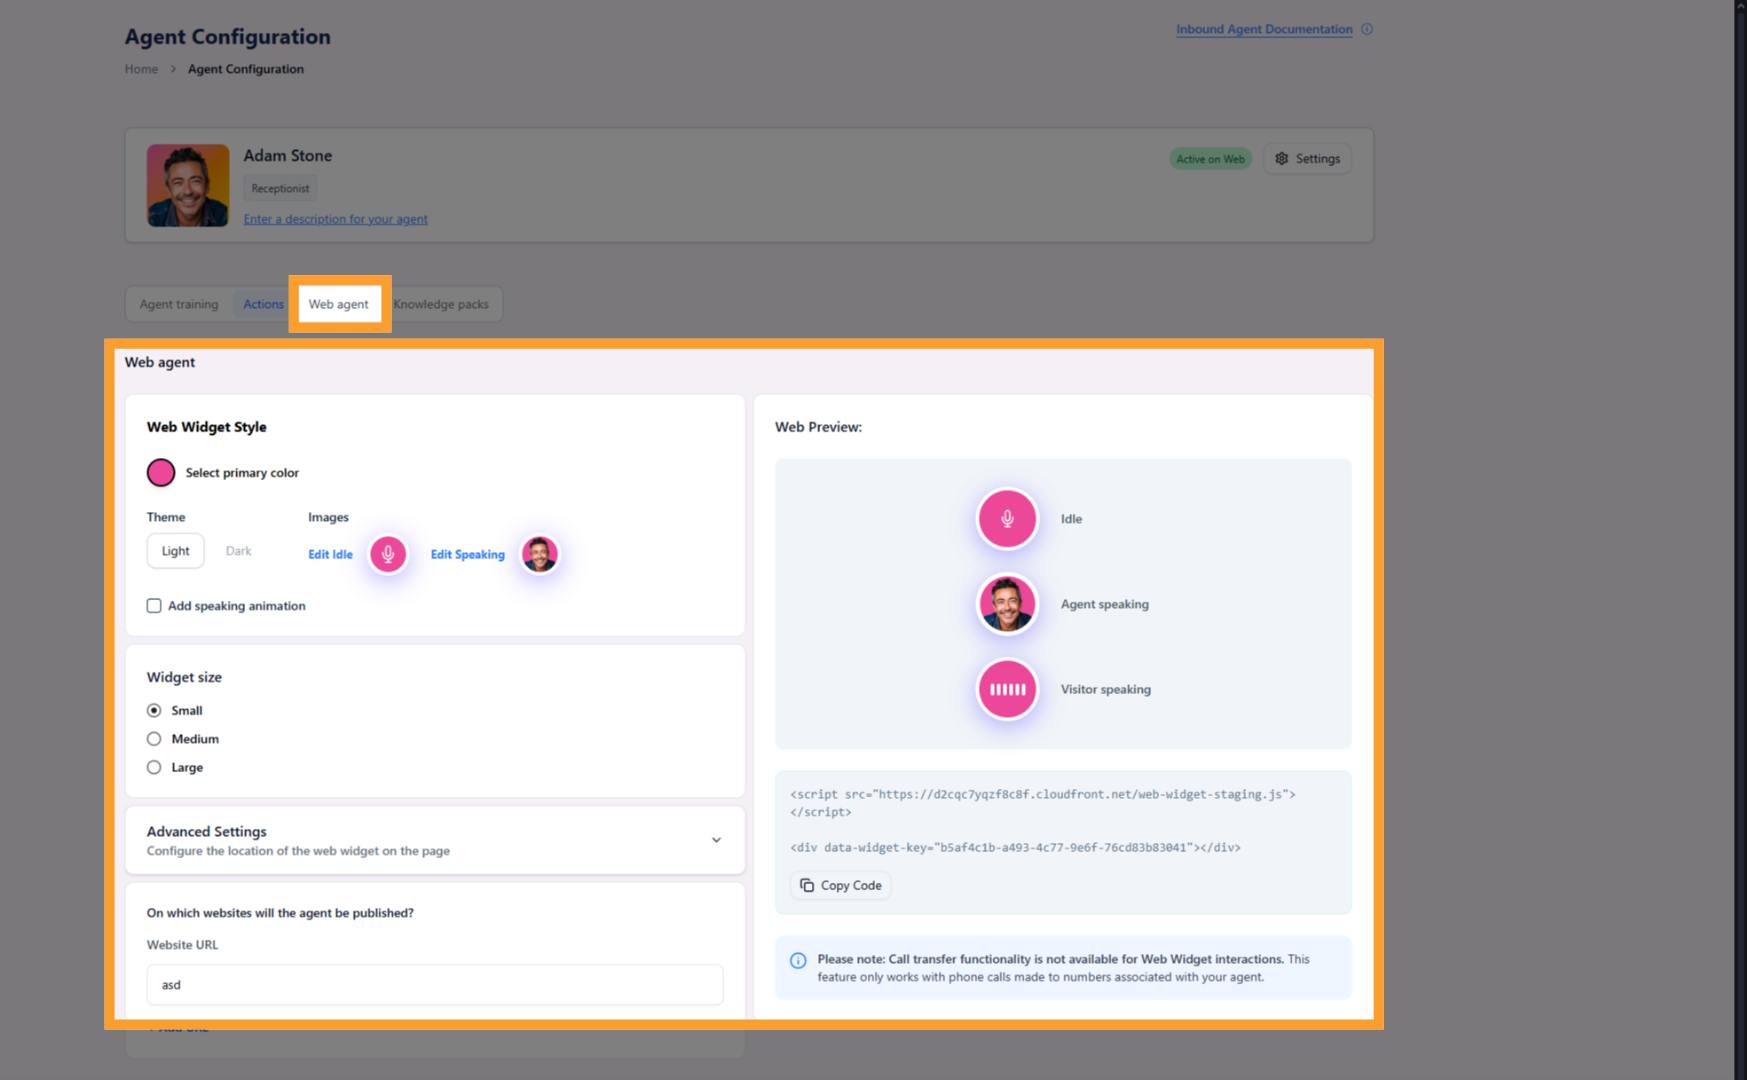Select the Medium widget size option
The width and height of the screenshot is (1747, 1080).
154,739
